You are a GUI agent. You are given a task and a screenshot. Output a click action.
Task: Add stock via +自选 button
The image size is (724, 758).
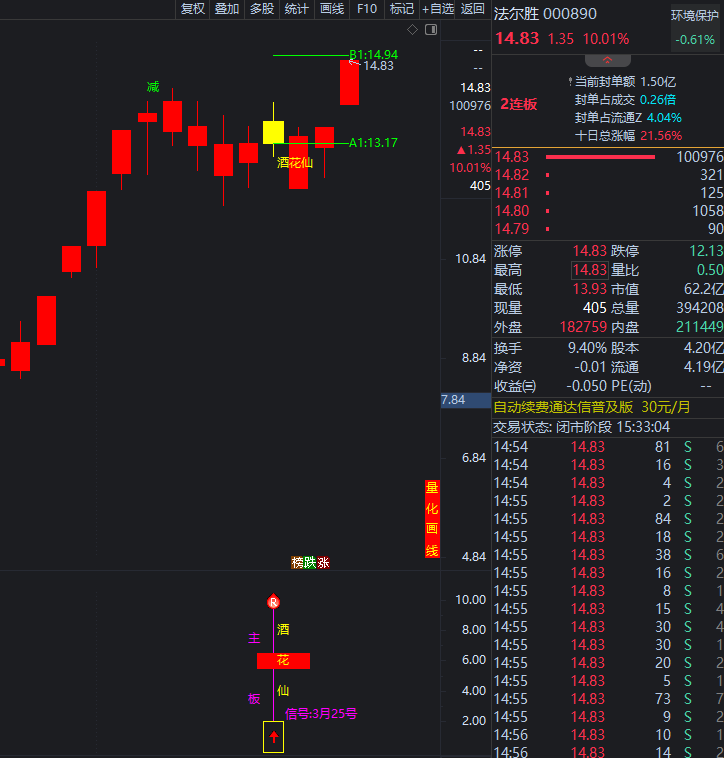pos(438,9)
